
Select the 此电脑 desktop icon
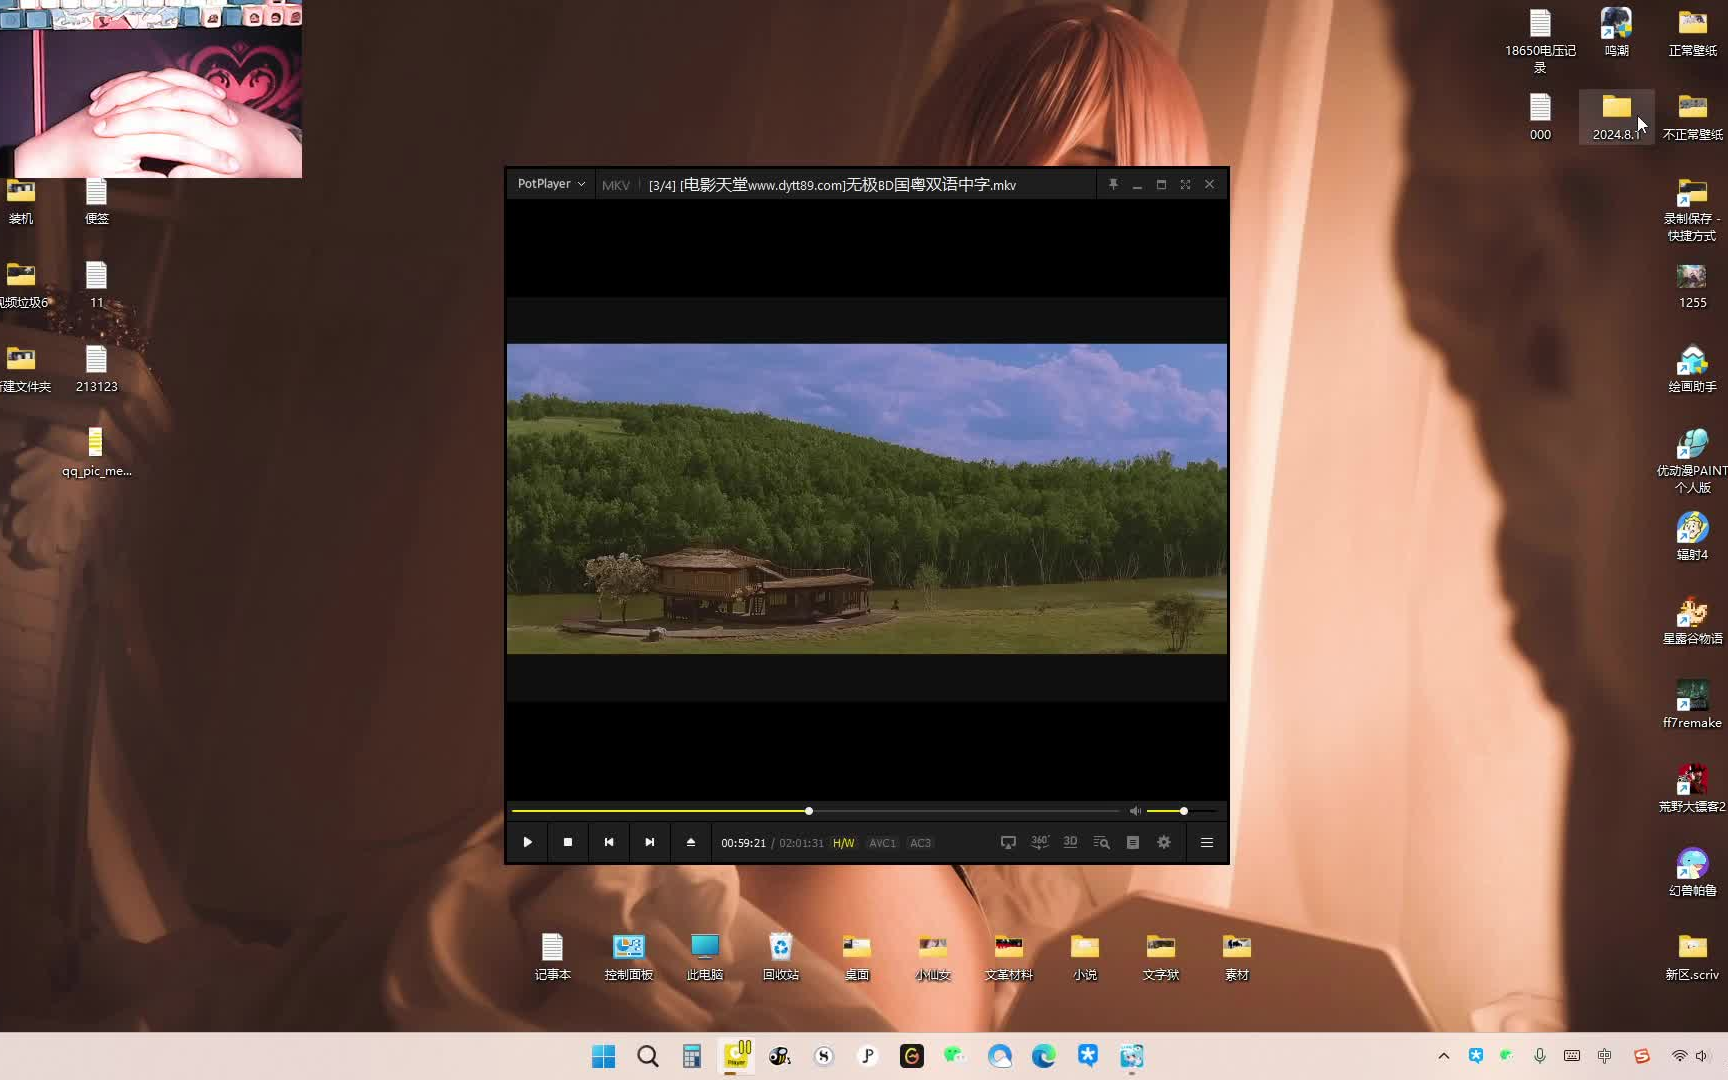point(705,957)
